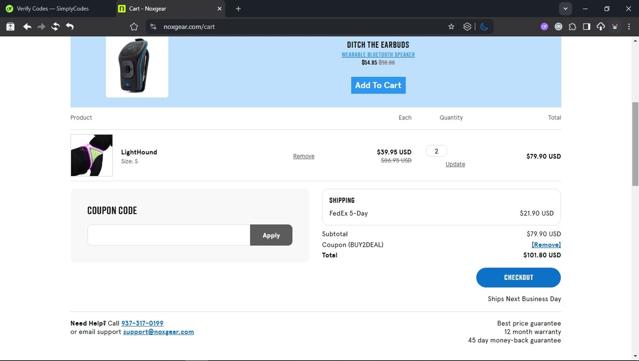The image size is (639, 361).
Task: Open Wearable Bluetooth Speaker product link
Action: point(378,55)
